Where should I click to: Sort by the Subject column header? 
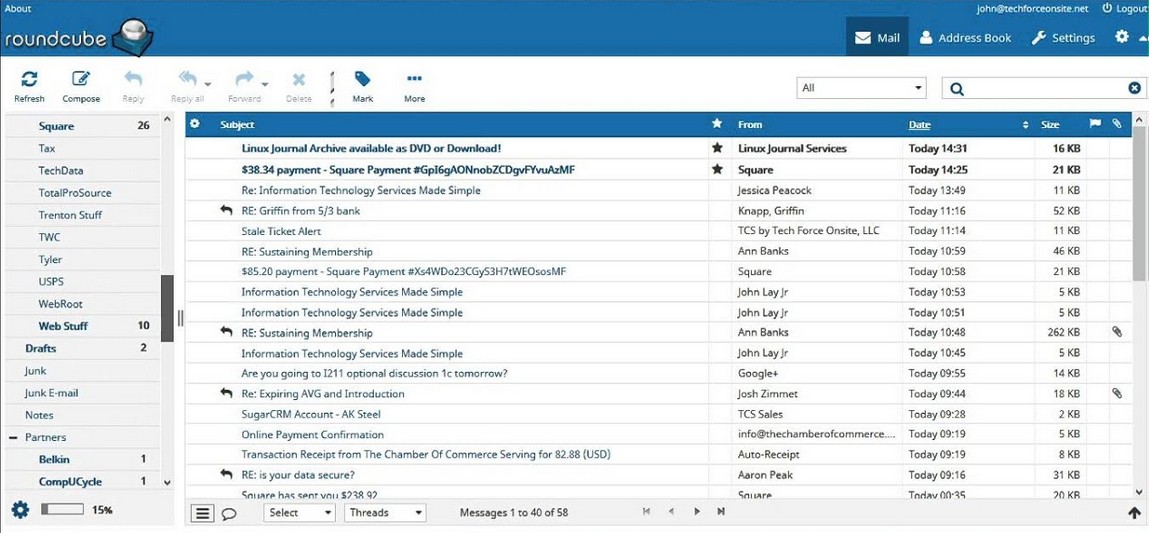click(x=237, y=125)
